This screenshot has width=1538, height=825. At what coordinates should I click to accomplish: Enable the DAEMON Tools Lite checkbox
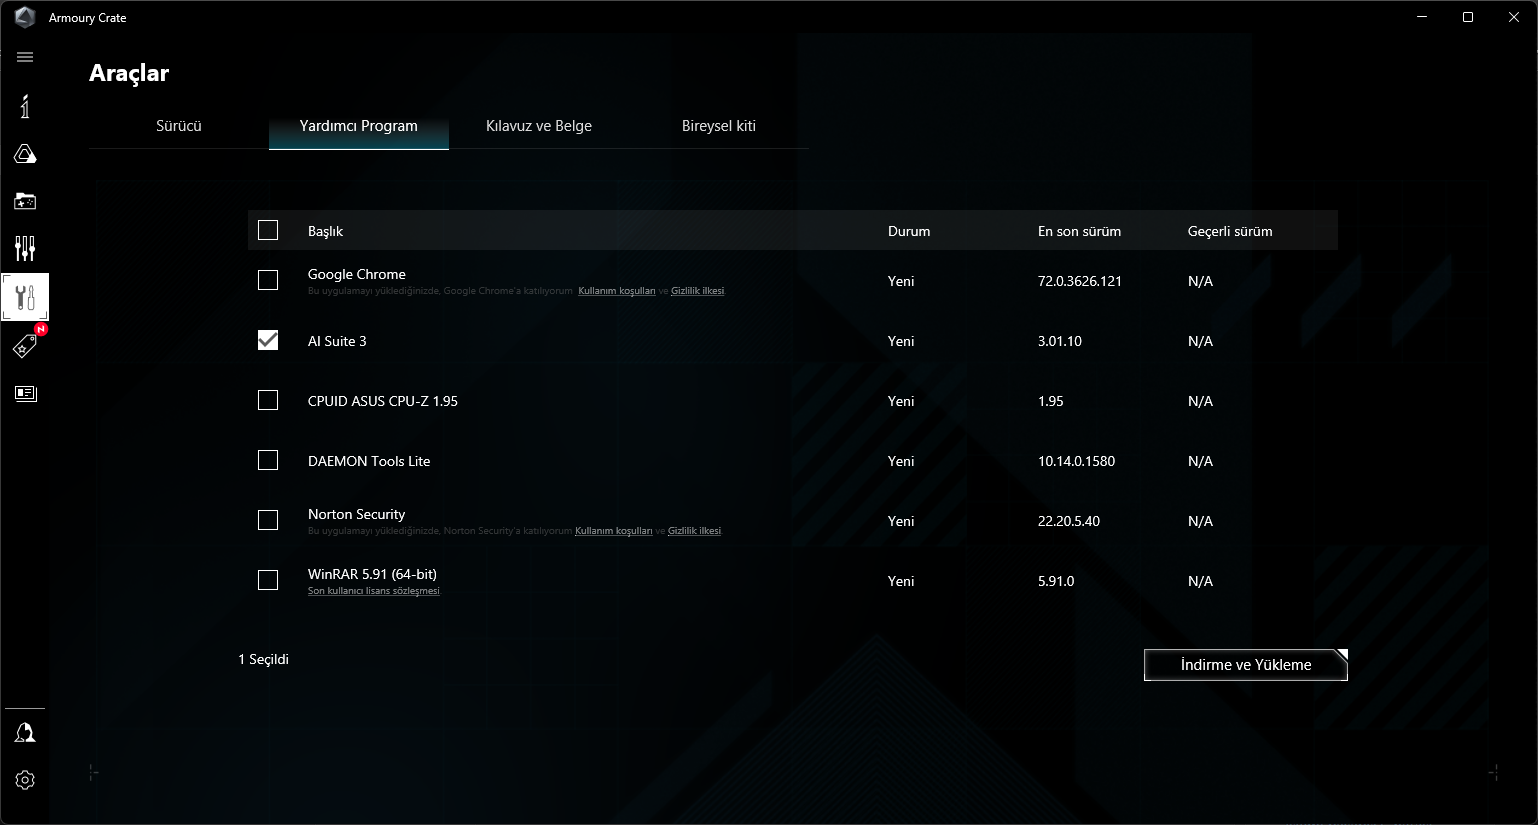click(268, 460)
